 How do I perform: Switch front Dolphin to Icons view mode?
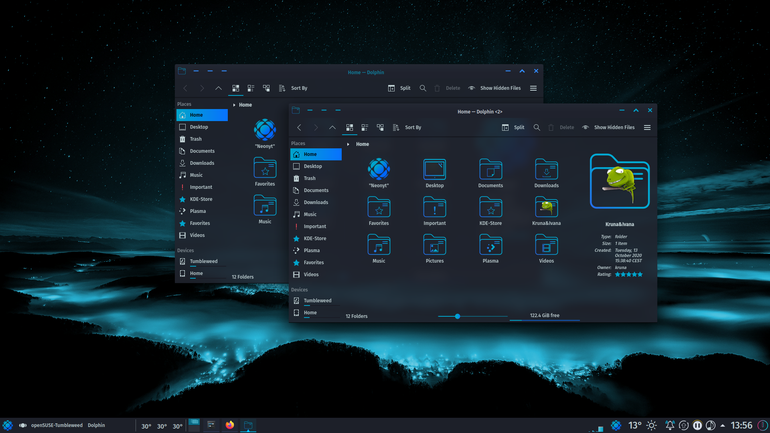(349, 128)
